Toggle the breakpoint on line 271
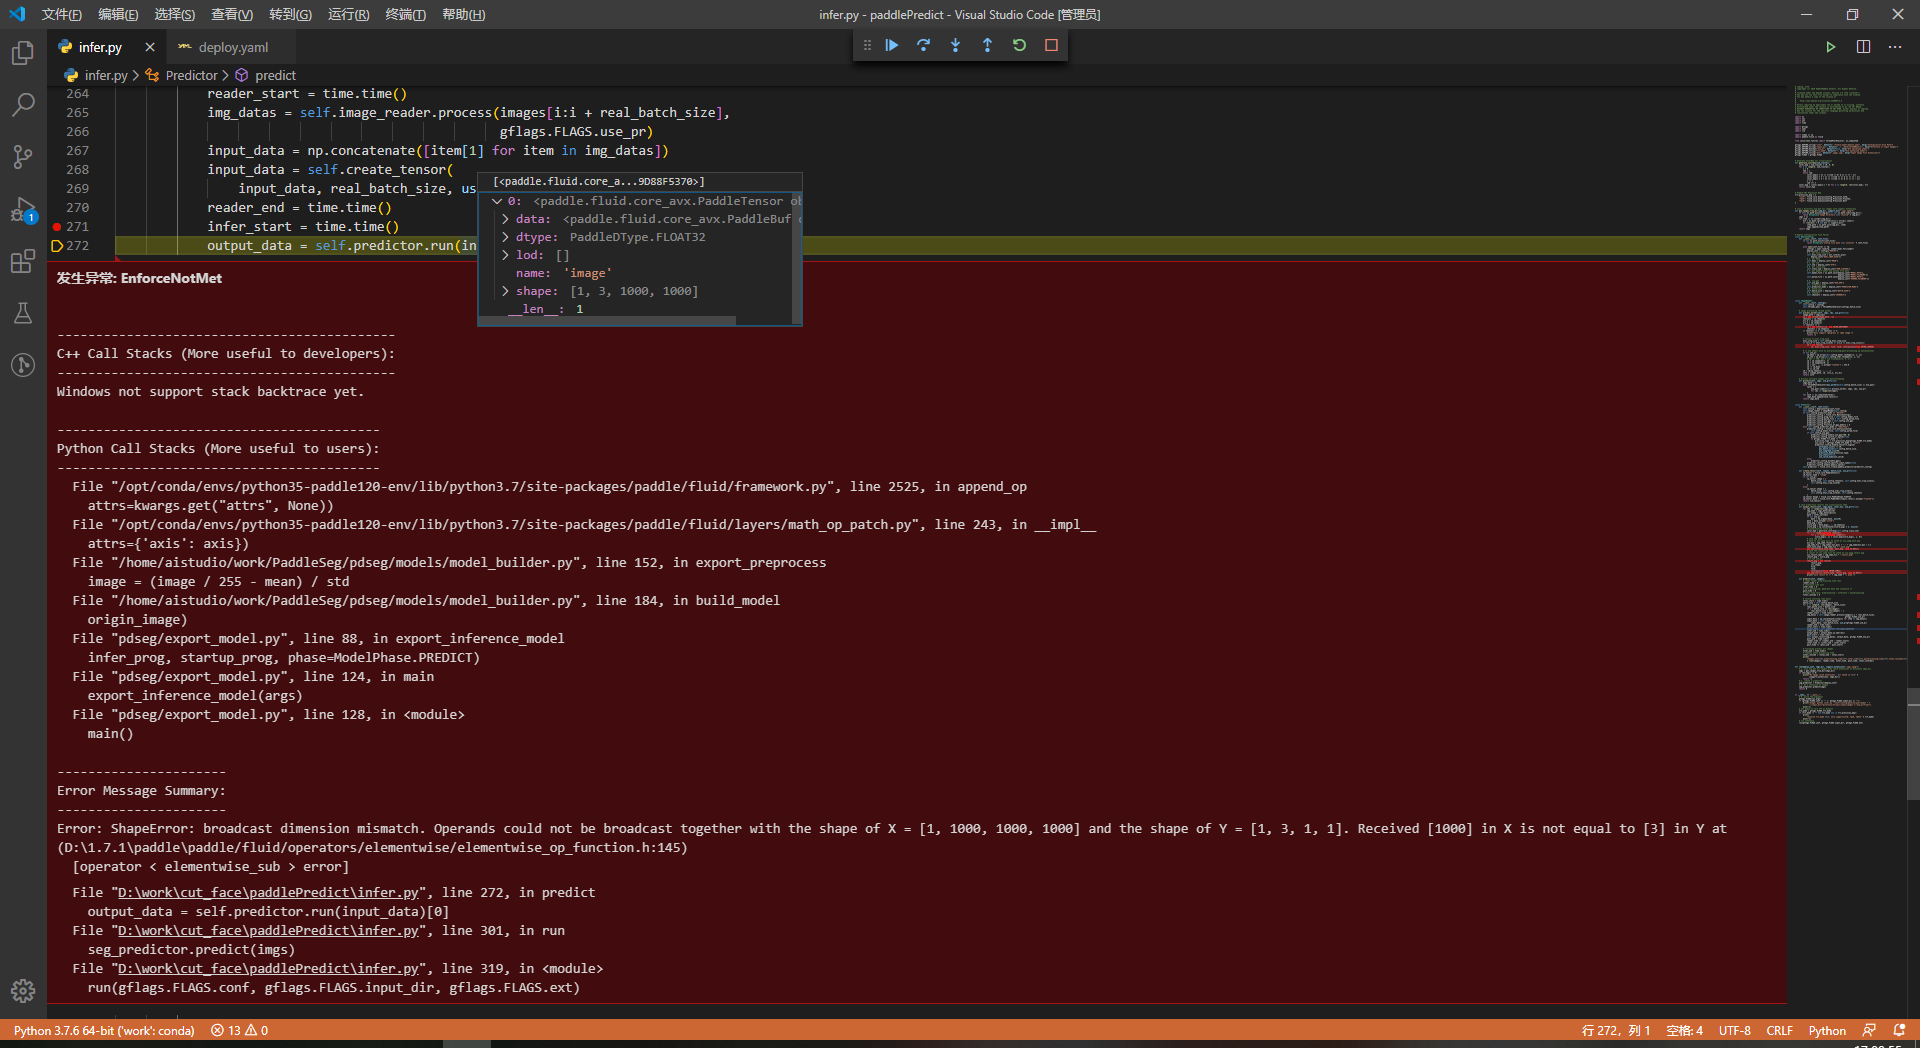1920x1048 pixels. tap(57, 227)
